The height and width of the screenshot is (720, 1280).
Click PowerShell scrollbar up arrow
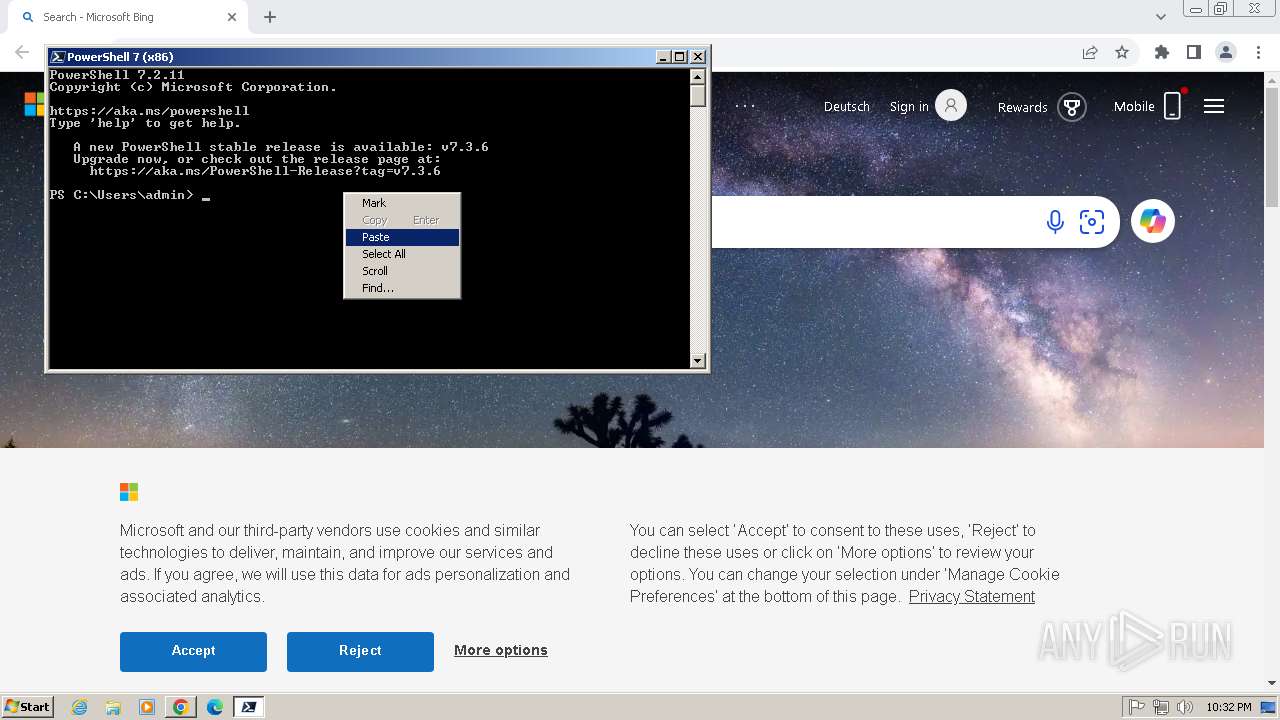coord(698,76)
